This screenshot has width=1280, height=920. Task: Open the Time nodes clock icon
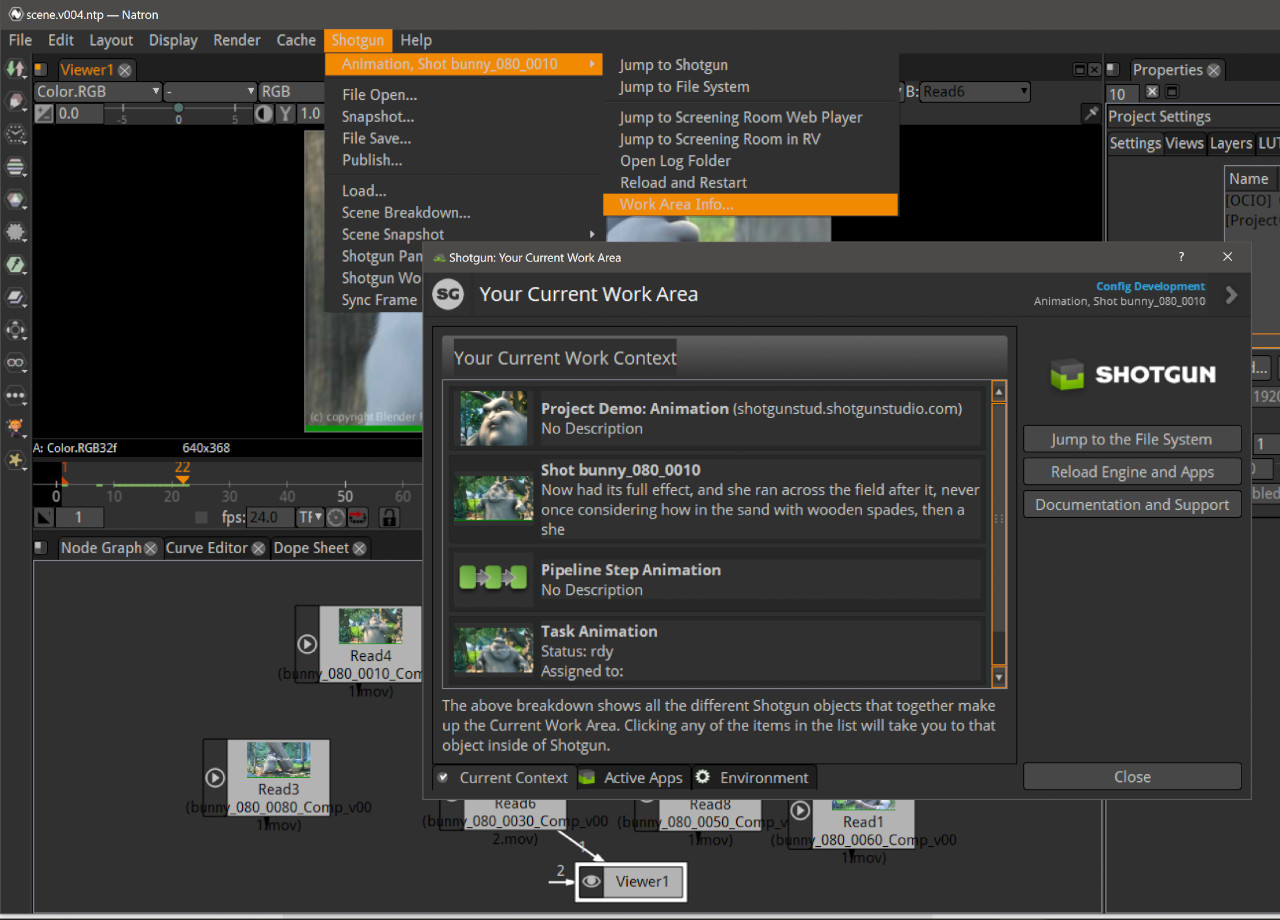15,134
